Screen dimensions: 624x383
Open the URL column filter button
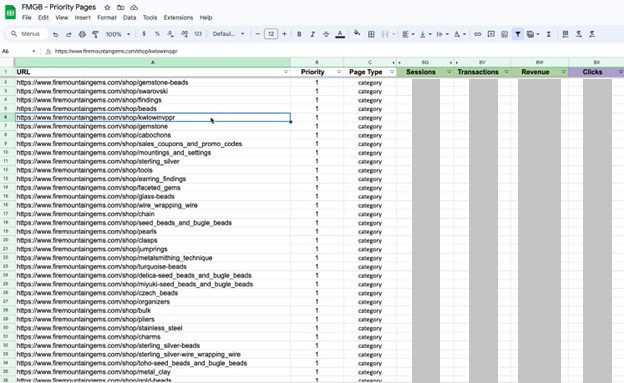[x=285, y=72]
